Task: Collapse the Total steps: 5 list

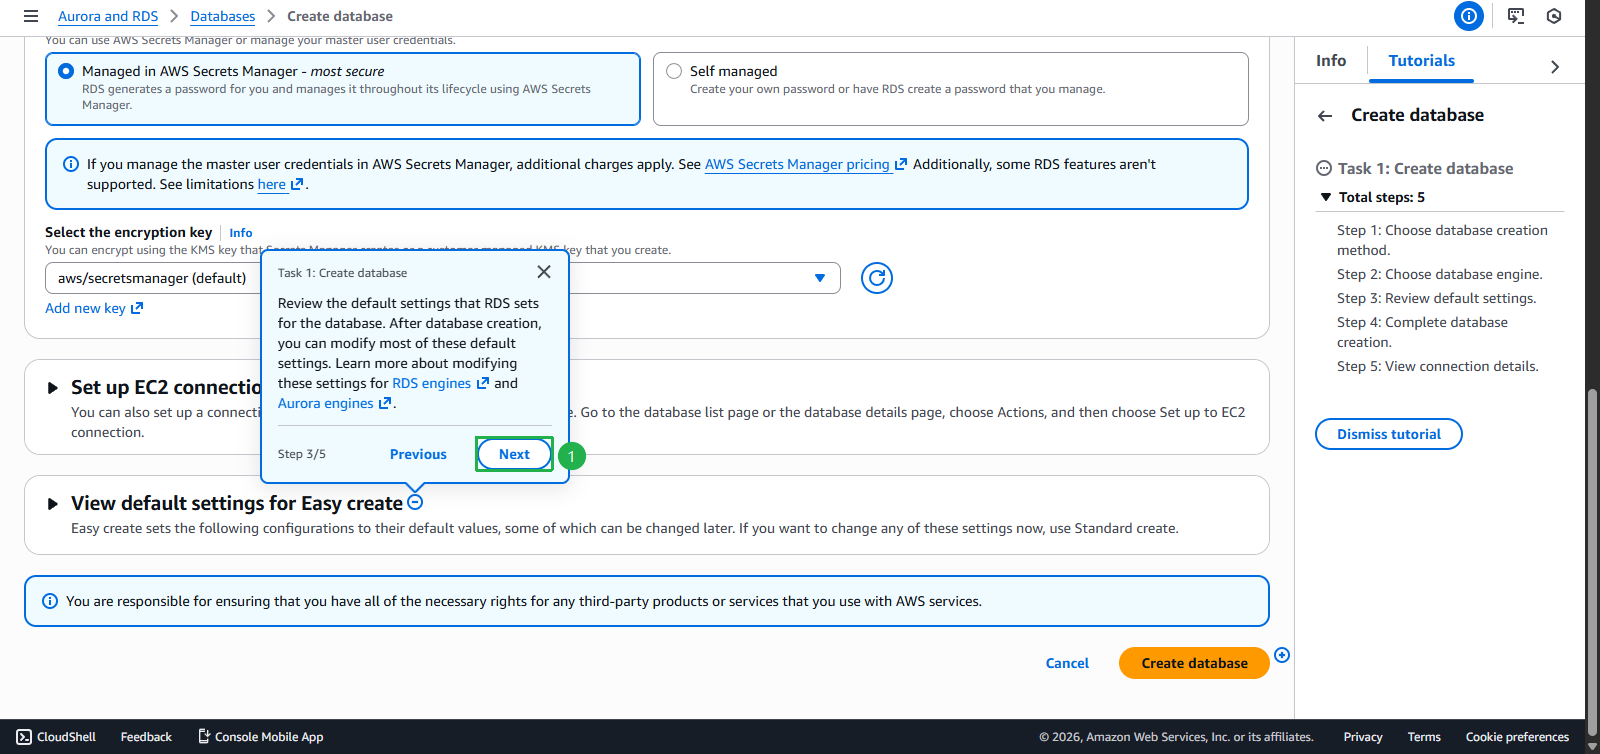Action: (x=1326, y=198)
